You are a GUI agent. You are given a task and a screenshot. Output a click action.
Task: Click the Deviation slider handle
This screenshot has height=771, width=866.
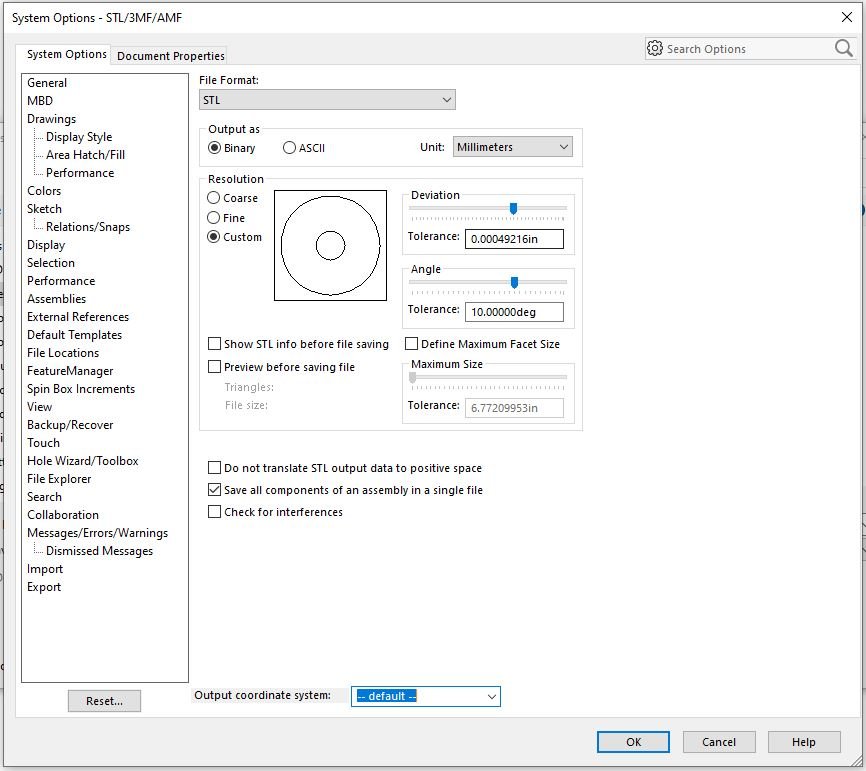pyautogui.click(x=513, y=208)
